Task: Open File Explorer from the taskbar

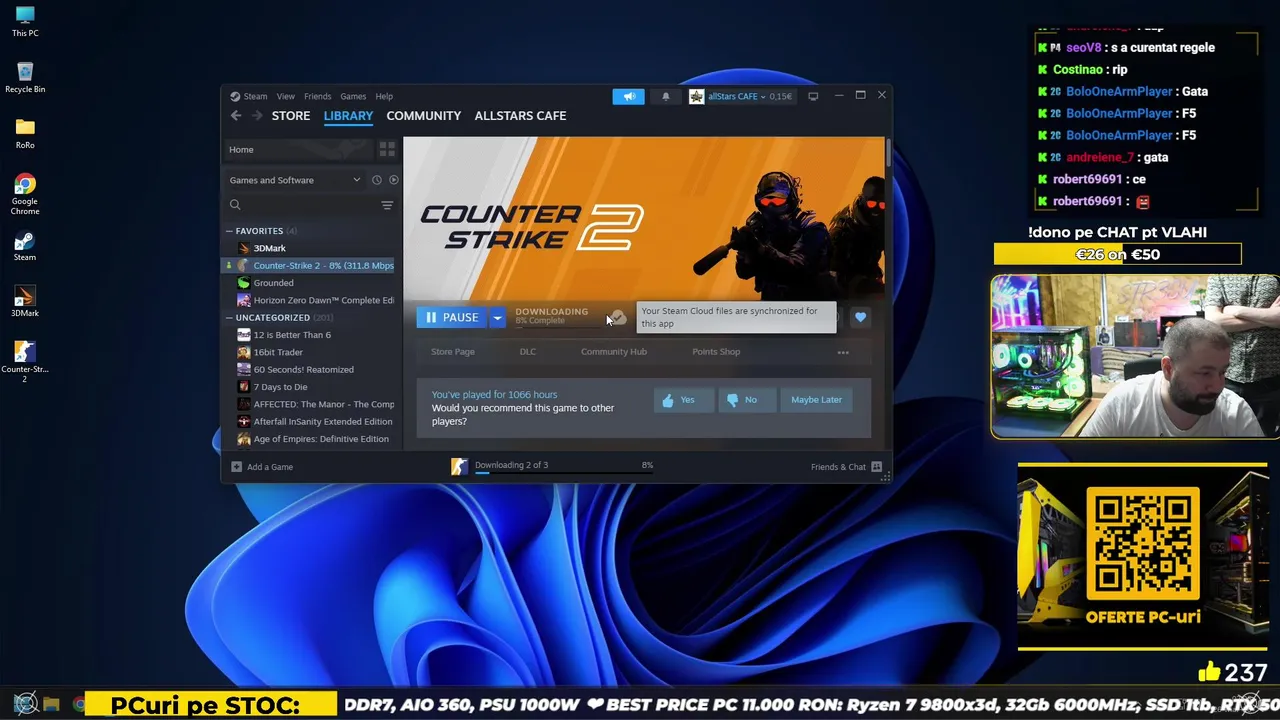Action: tap(51, 704)
